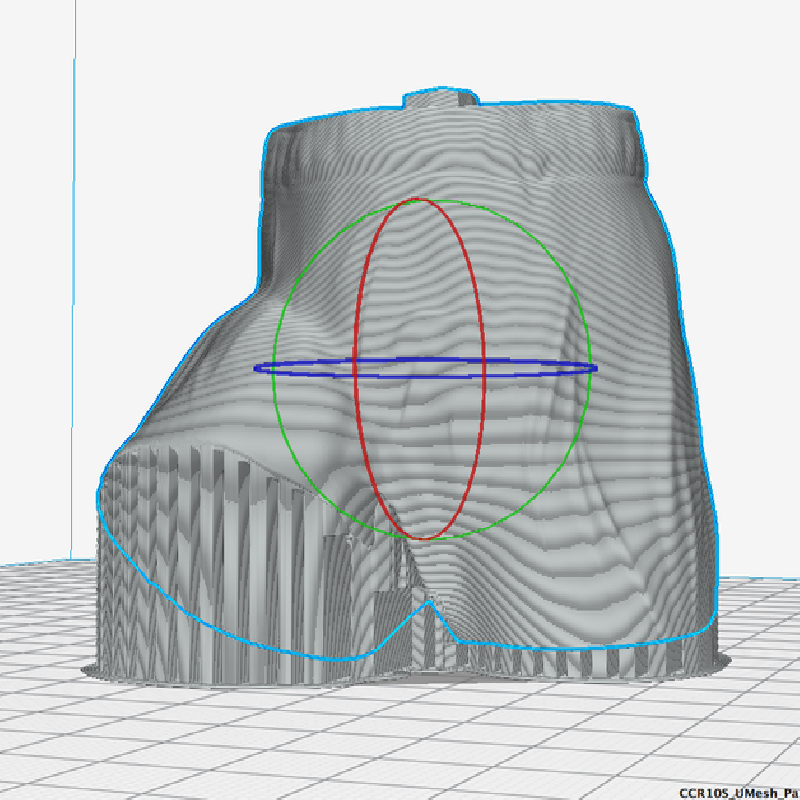Image resolution: width=800 pixels, height=800 pixels.
Task: Click the top of the red rotation ellipse
Action: point(421,199)
